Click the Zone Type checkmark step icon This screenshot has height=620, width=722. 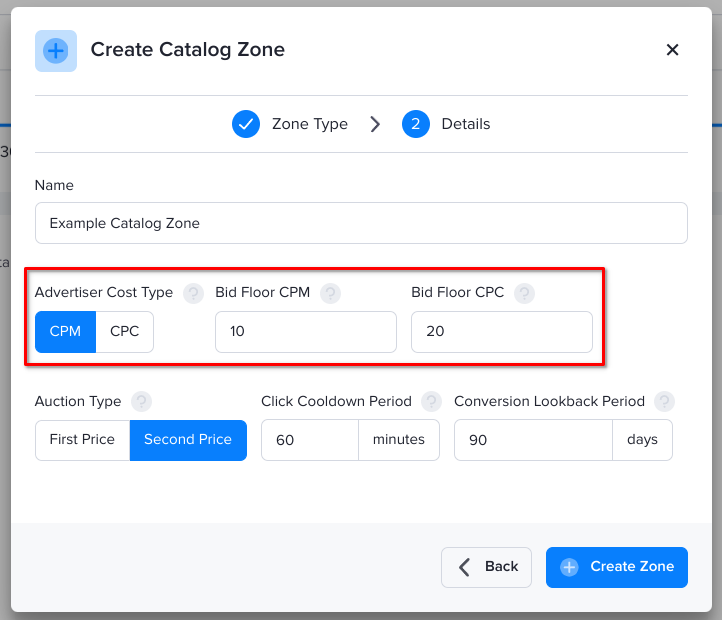(246, 124)
